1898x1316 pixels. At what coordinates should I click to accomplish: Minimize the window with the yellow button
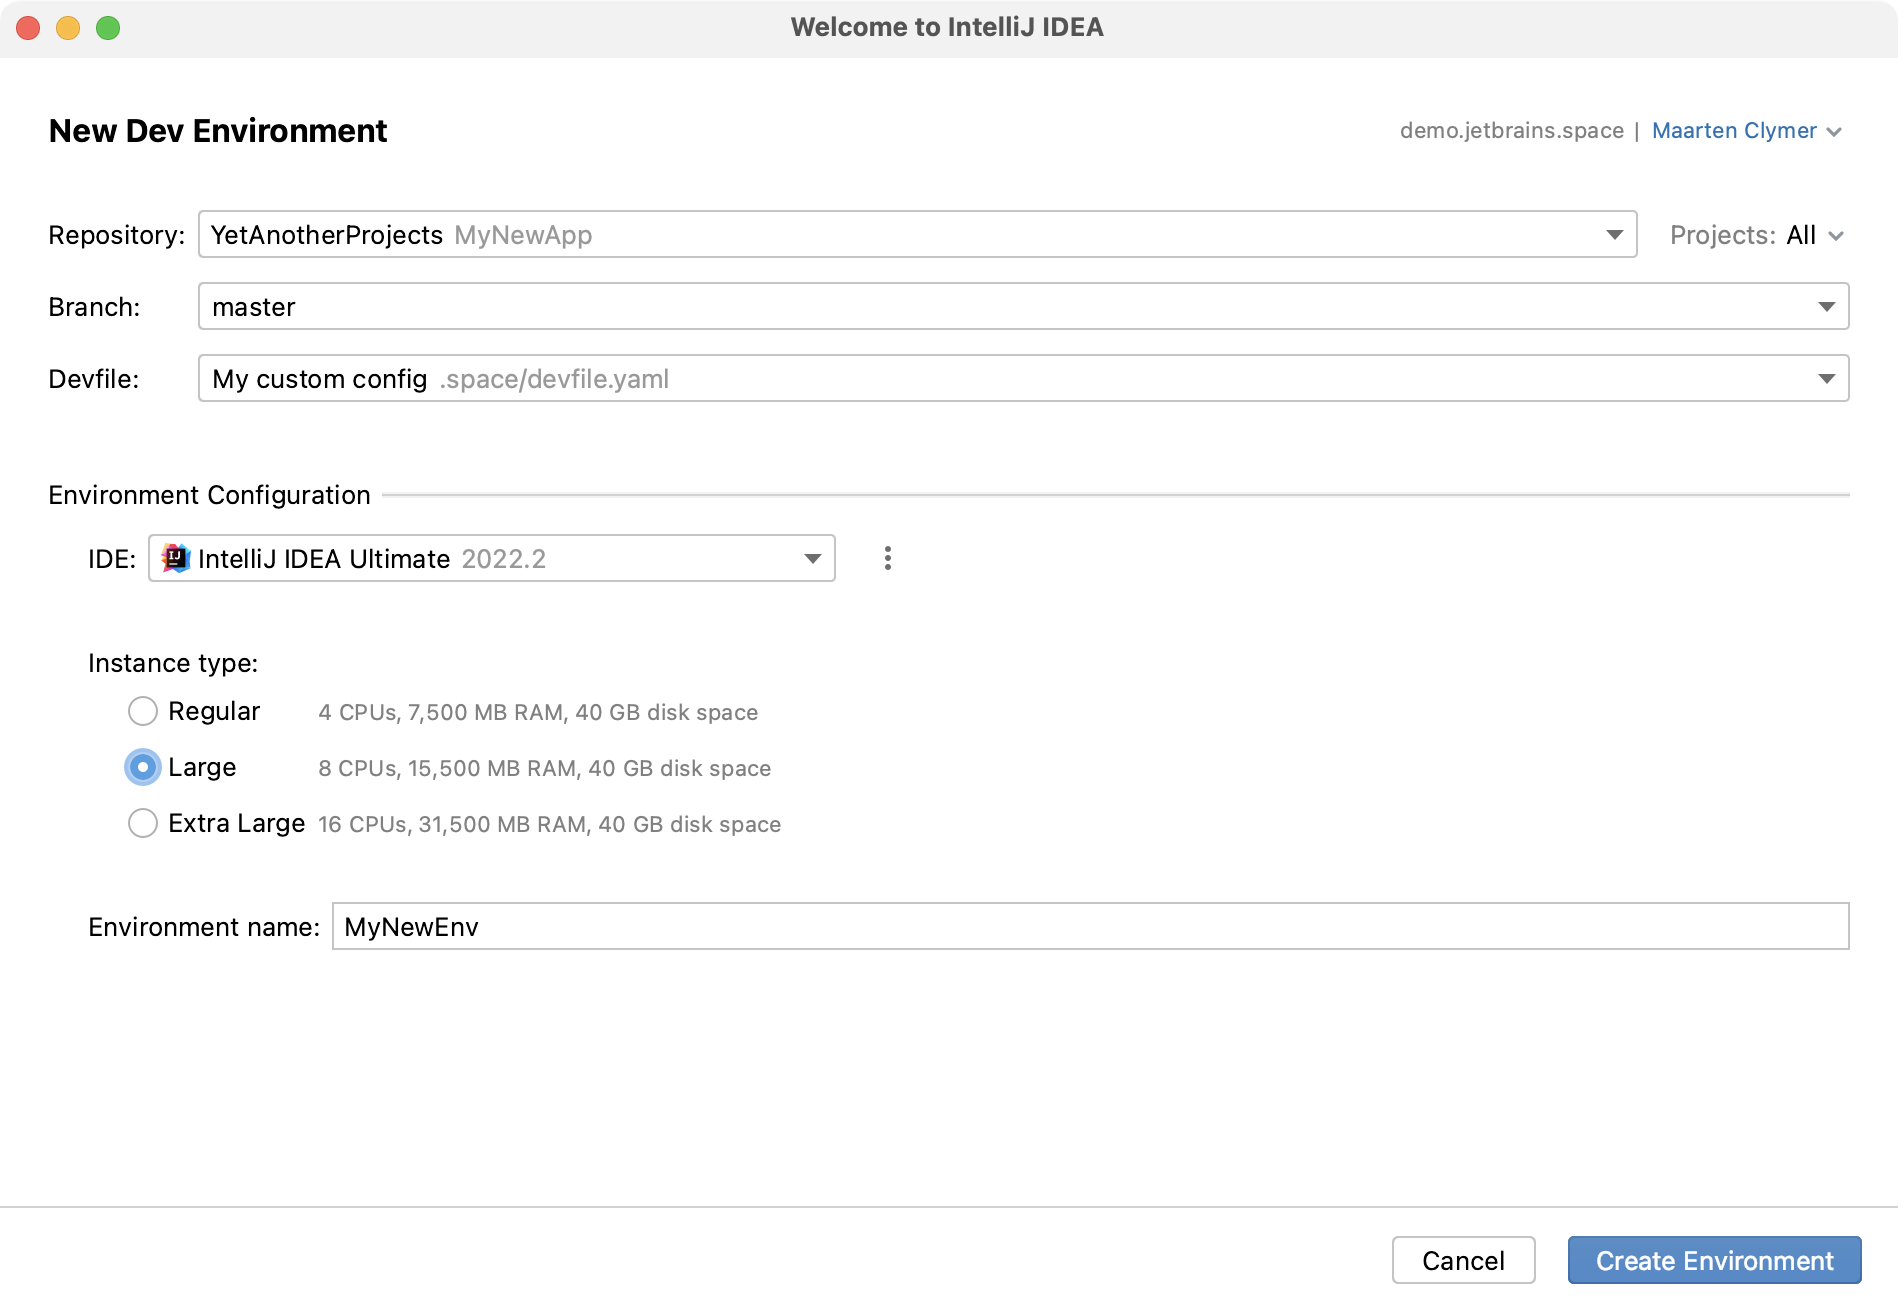[x=68, y=28]
